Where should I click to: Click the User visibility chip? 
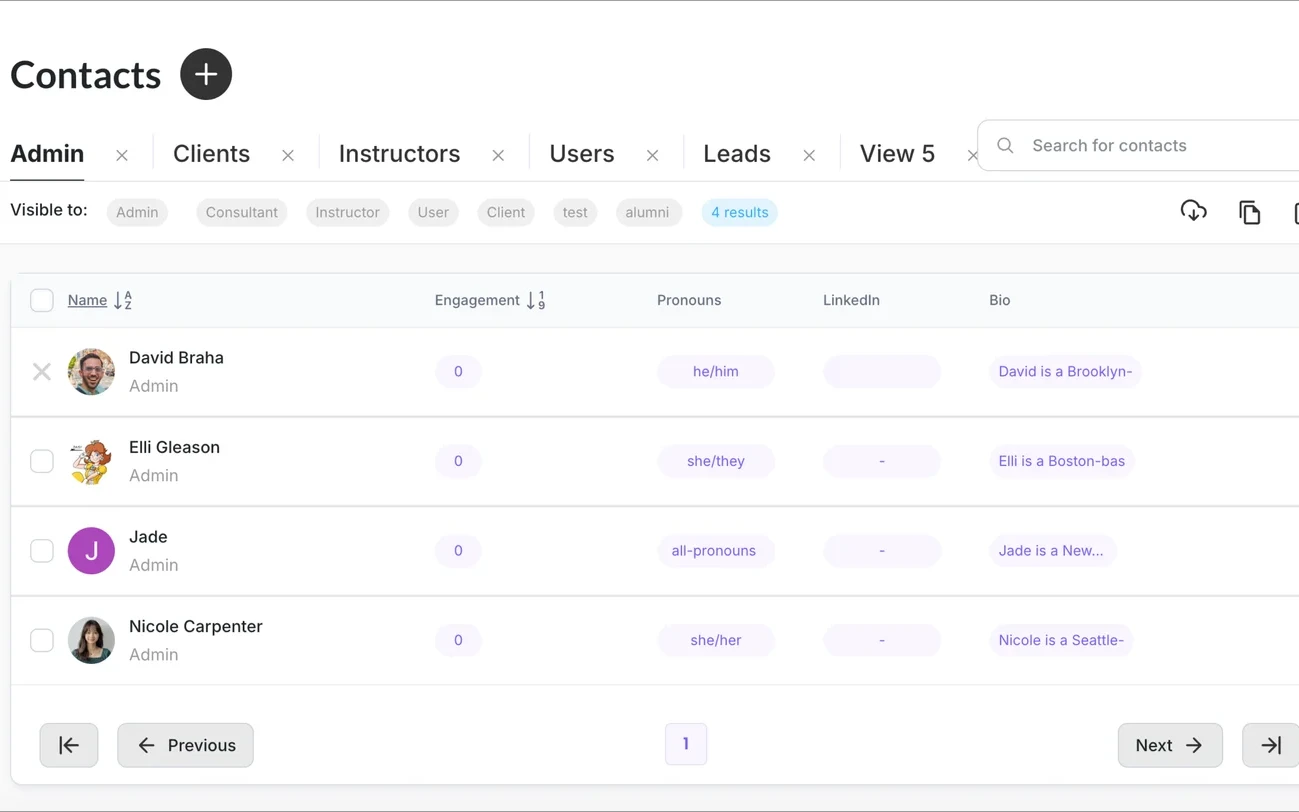(x=433, y=212)
